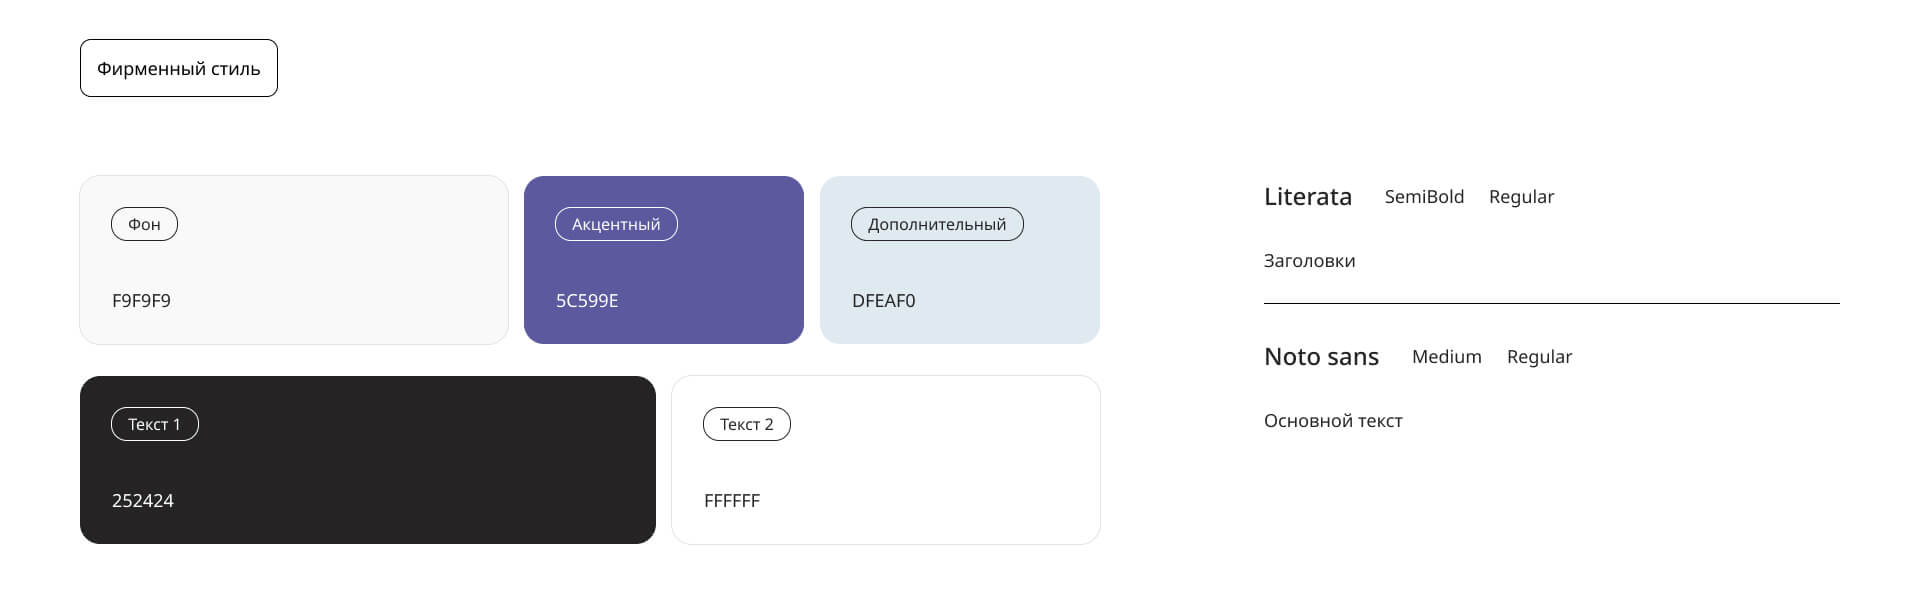
Task: Select the 5C599E hex value
Action: click(587, 301)
